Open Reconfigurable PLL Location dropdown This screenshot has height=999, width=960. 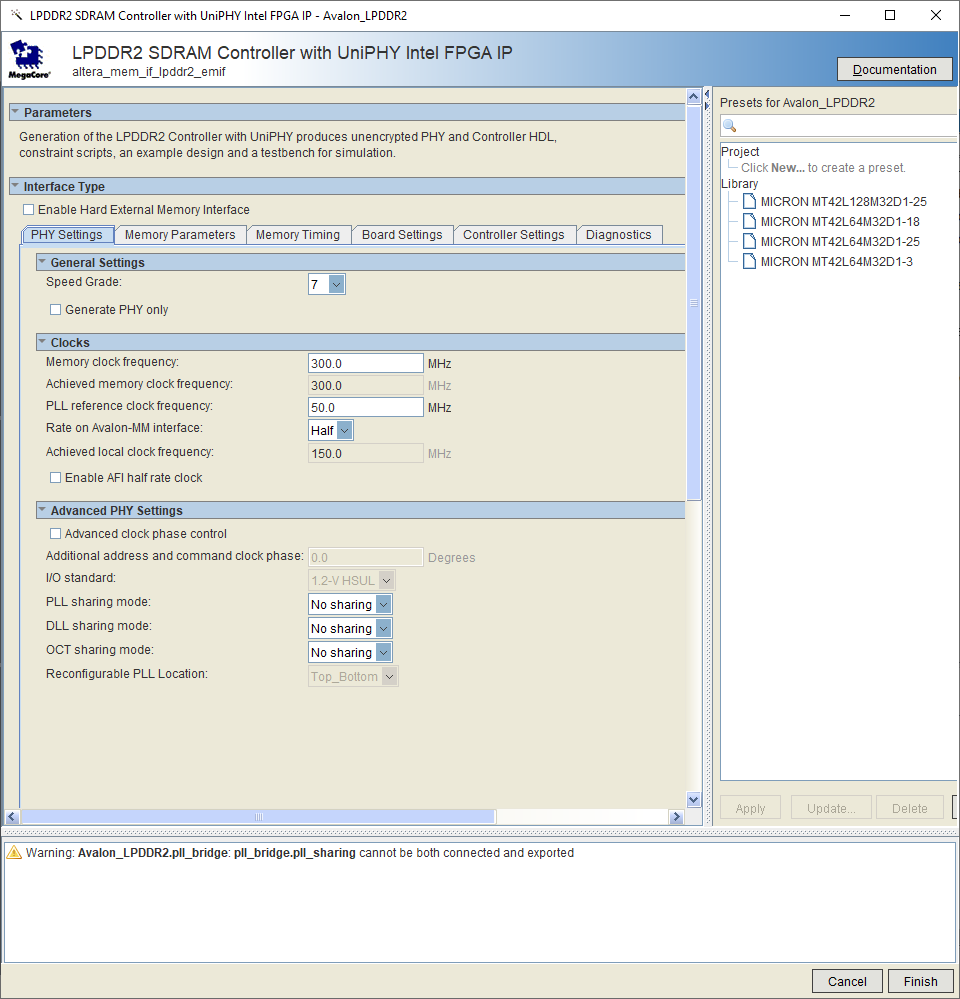coord(390,677)
